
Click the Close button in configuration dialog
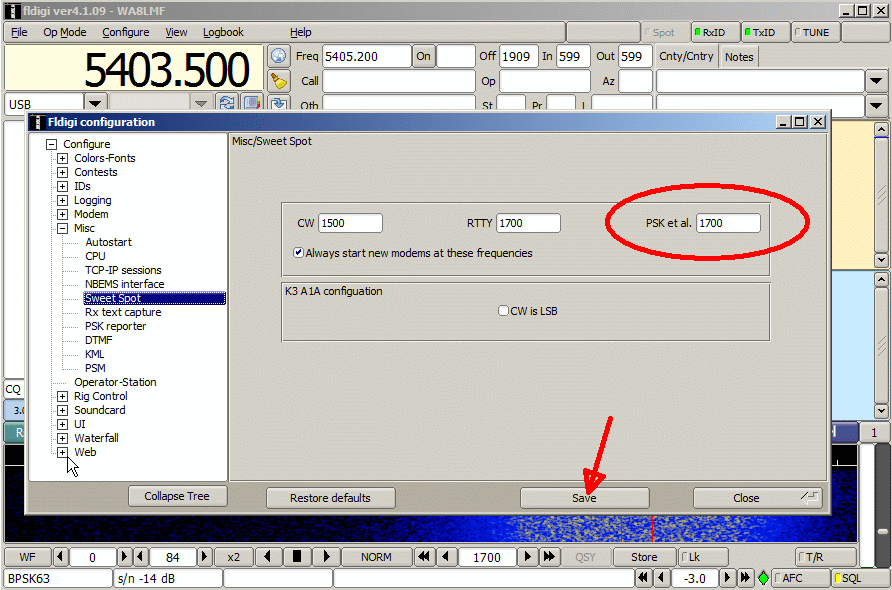pos(757,498)
